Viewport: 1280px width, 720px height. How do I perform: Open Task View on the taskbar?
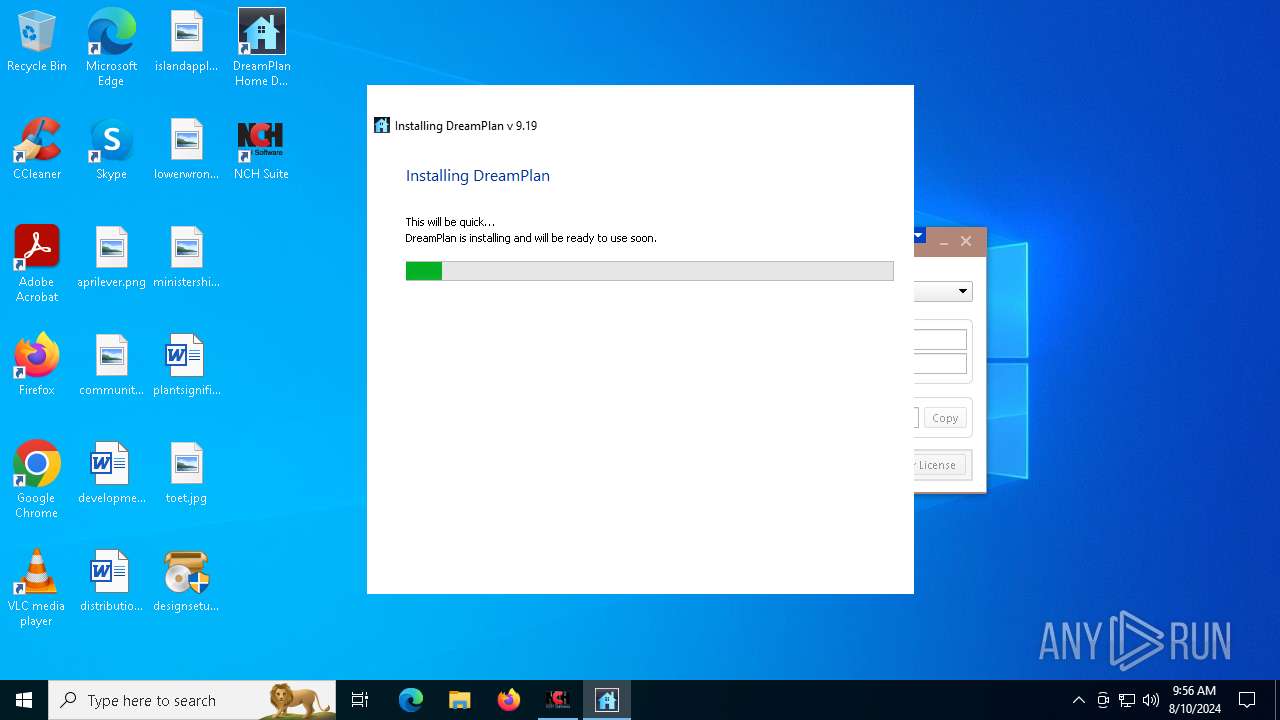pos(360,700)
